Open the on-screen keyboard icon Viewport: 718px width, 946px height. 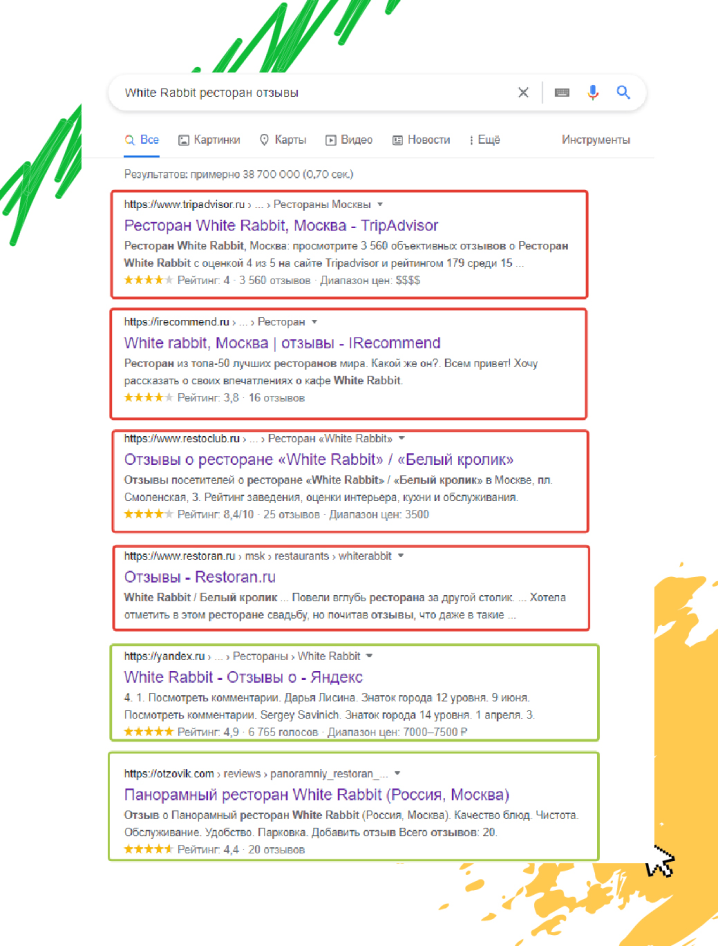562,92
